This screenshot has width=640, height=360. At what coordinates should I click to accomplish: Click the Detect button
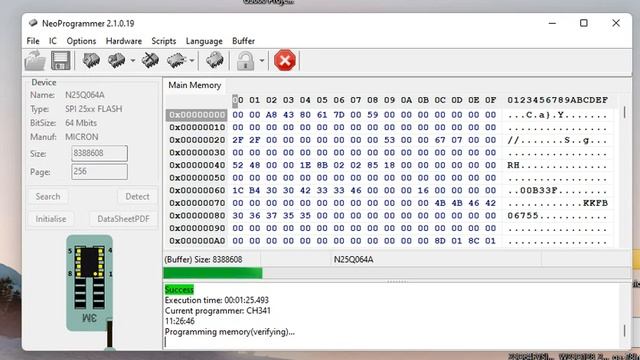(137, 197)
